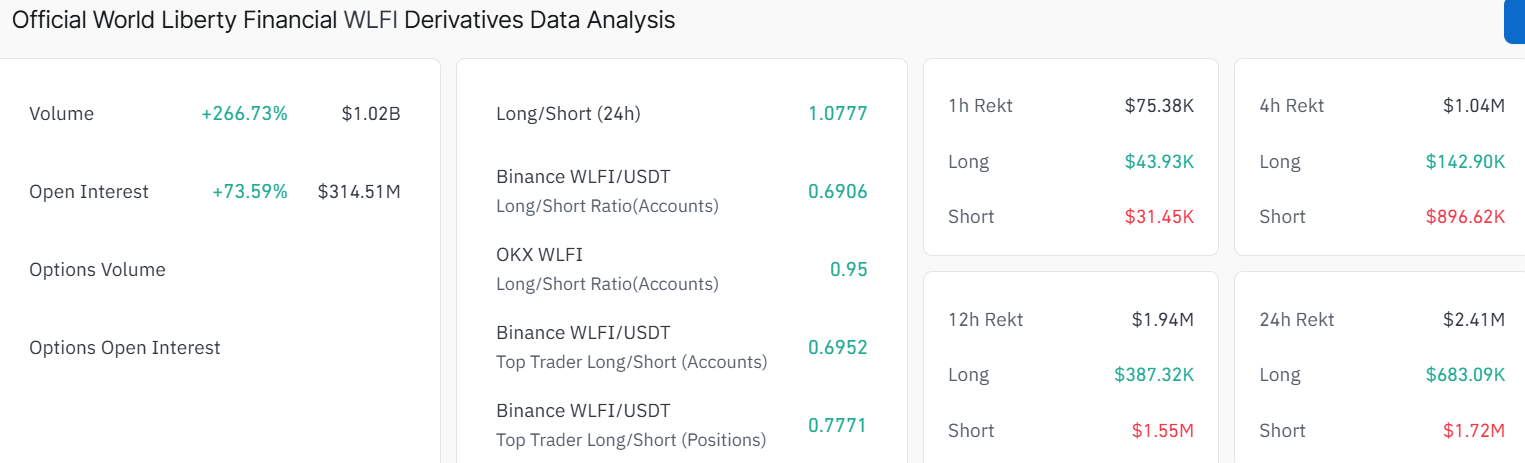Image resolution: width=1525 pixels, height=463 pixels.
Task: Click the +266.73% volume change value
Action: pyautogui.click(x=244, y=114)
